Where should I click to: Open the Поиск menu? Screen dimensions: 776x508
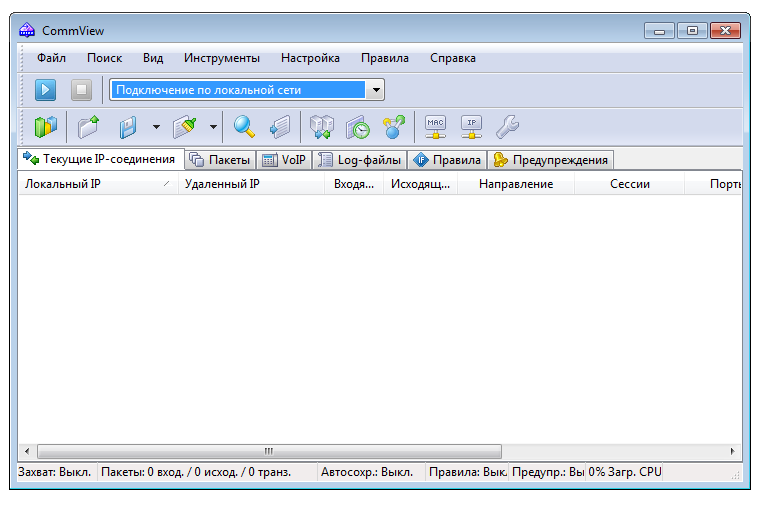pos(104,58)
